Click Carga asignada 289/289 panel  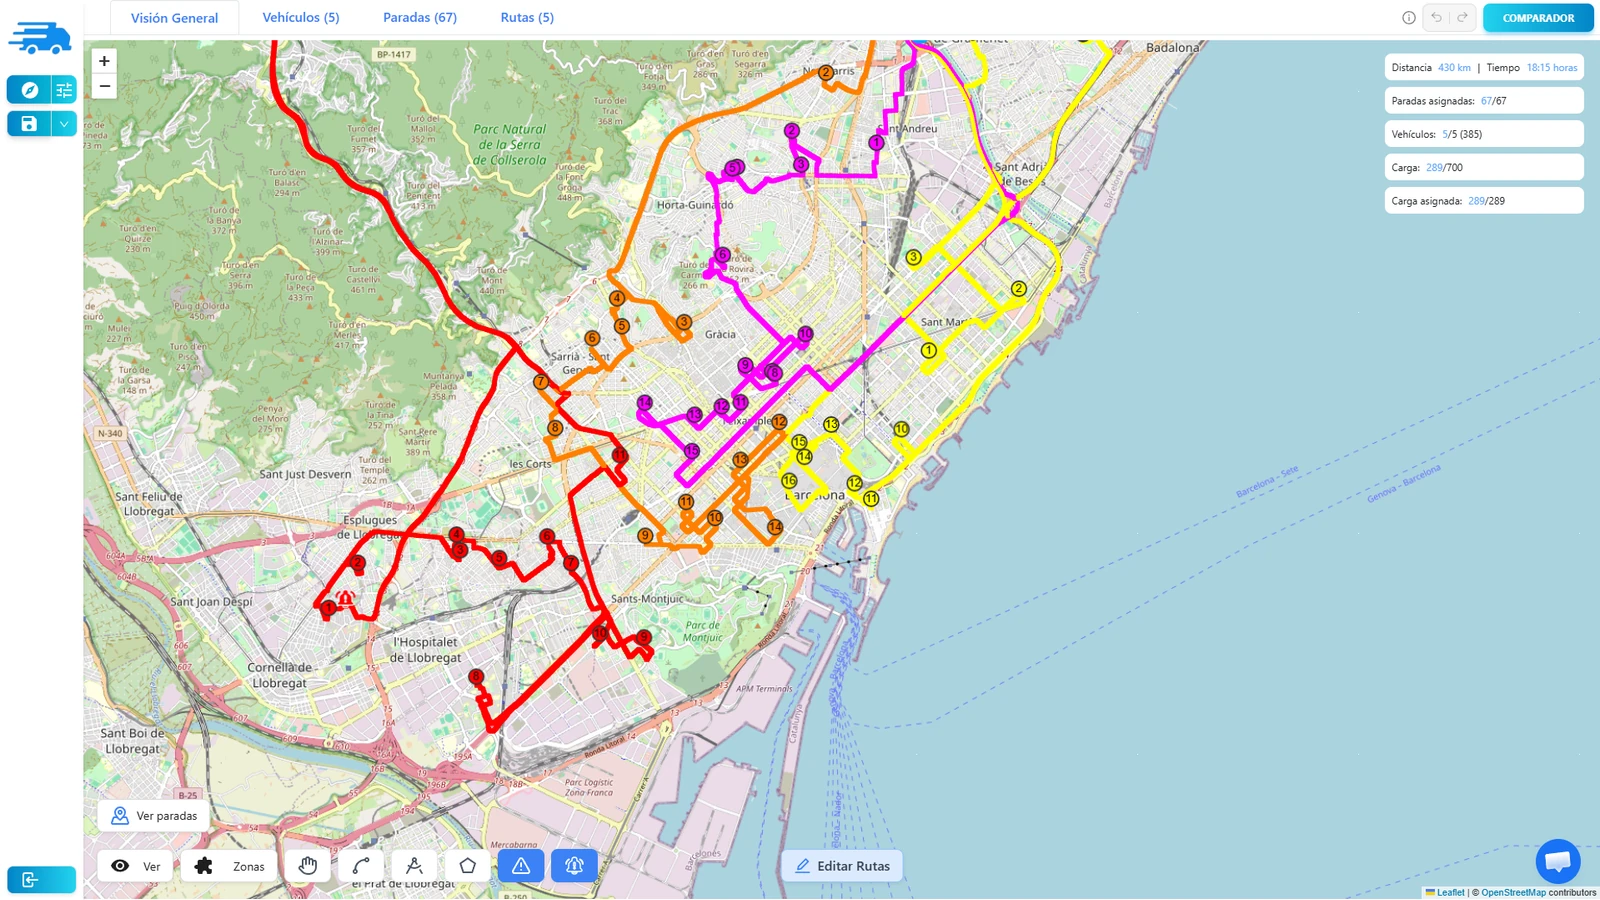[x=1484, y=201]
